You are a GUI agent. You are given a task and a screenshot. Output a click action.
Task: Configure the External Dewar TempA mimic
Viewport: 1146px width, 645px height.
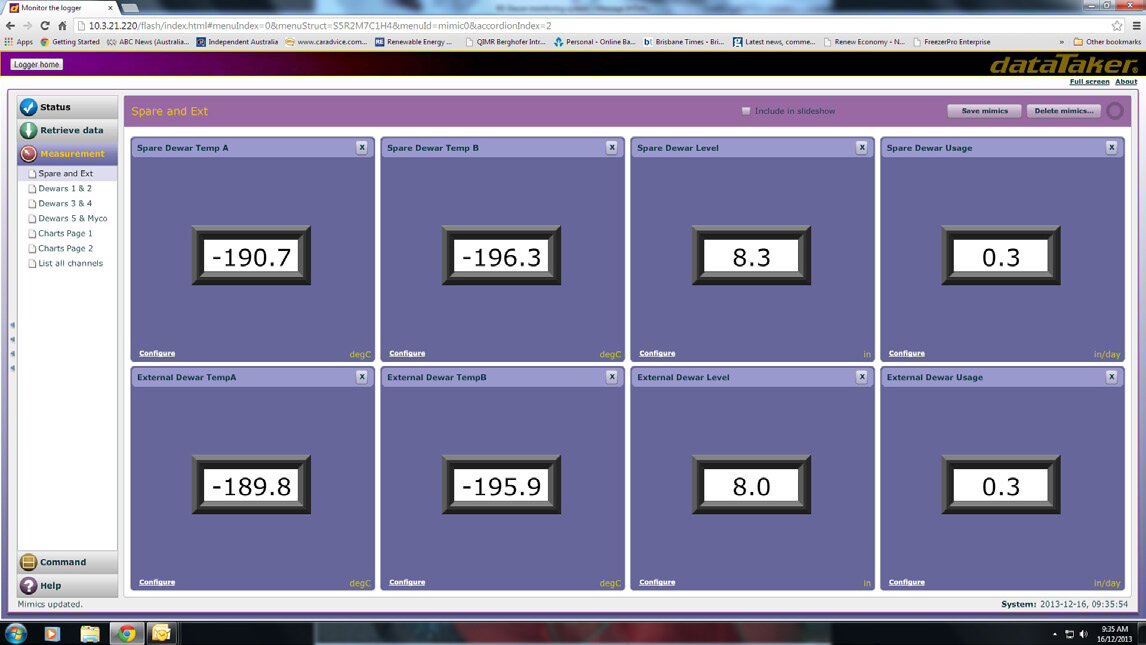coord(157,582)
